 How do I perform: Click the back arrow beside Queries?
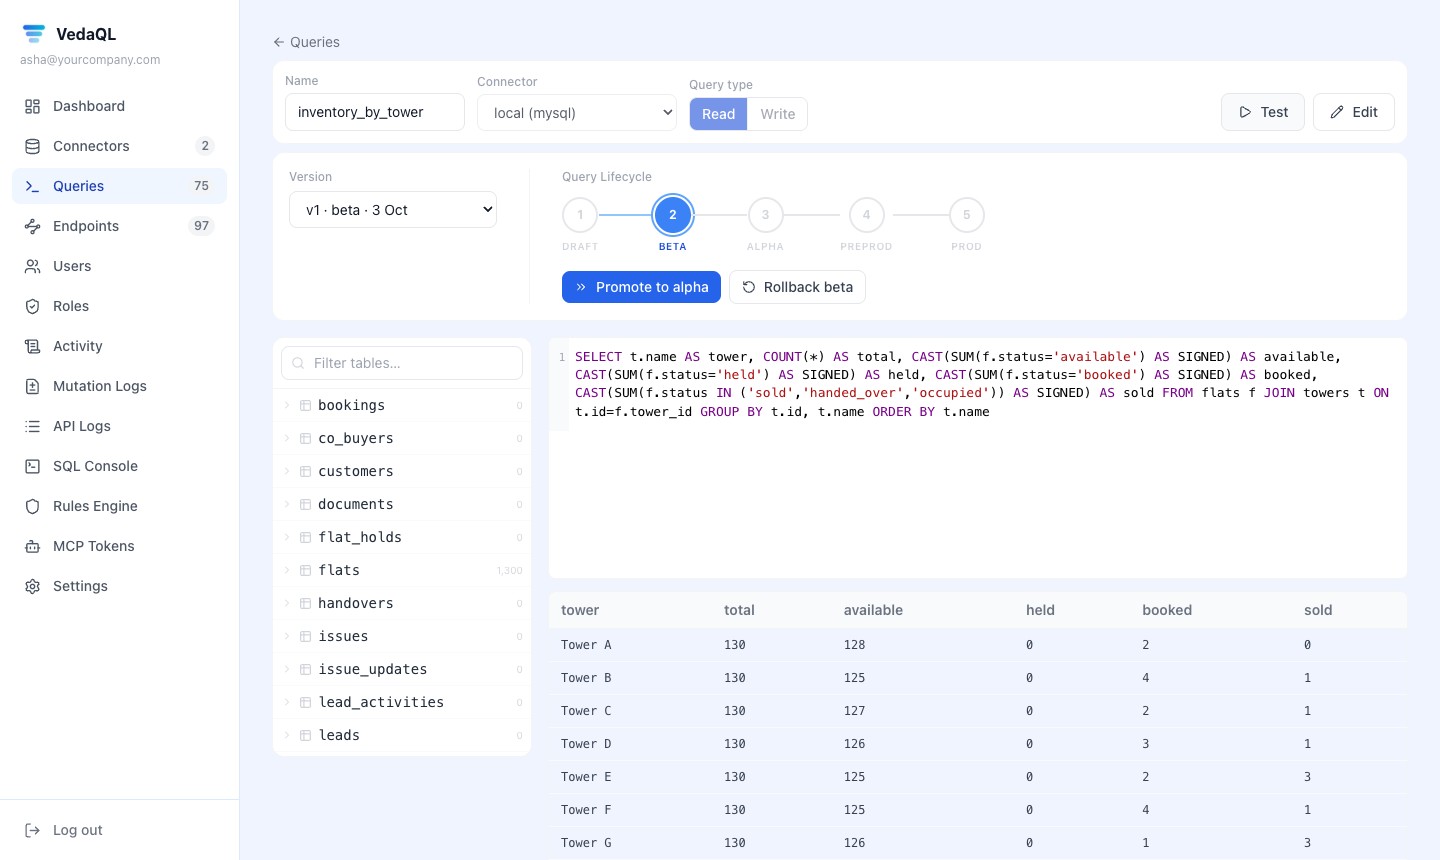(279, 42)
